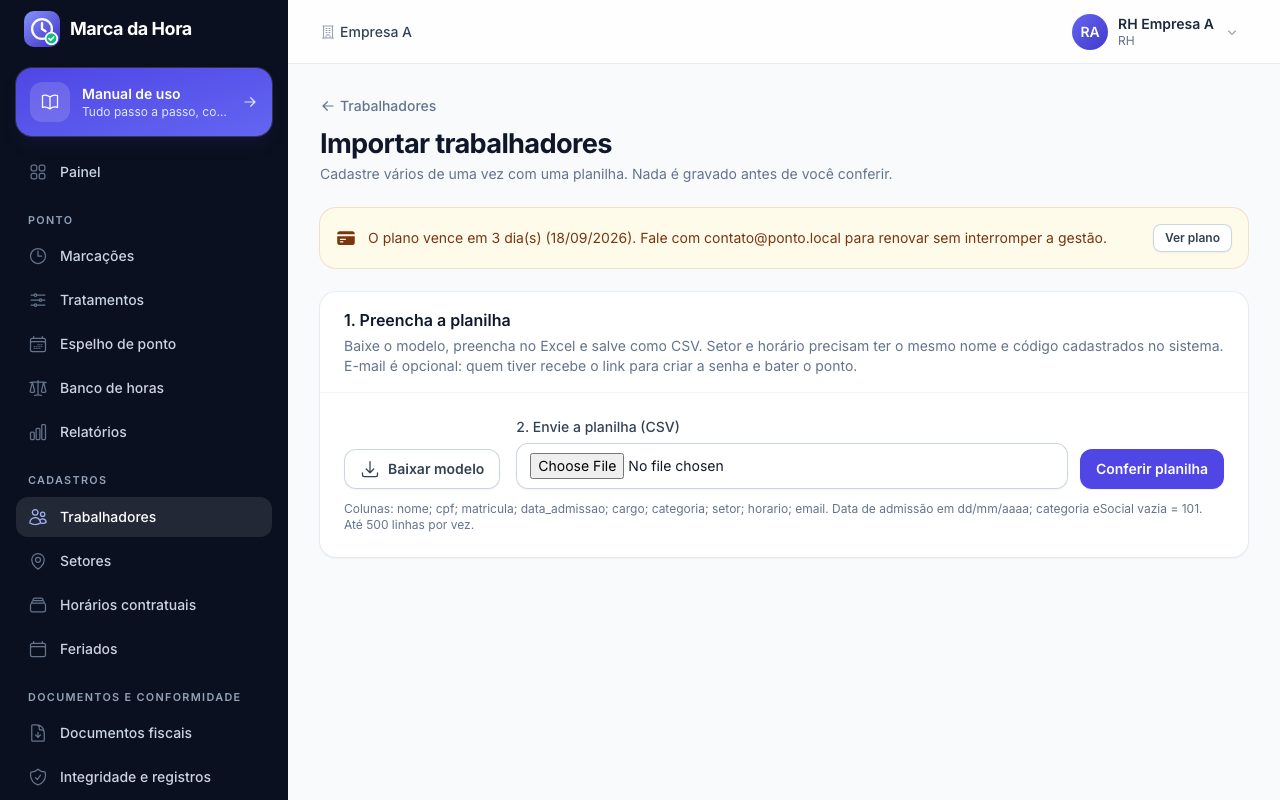The image size is (1280, 800).
Task: Select the Relatórios bar chart icon
Action: pos(38,432)
